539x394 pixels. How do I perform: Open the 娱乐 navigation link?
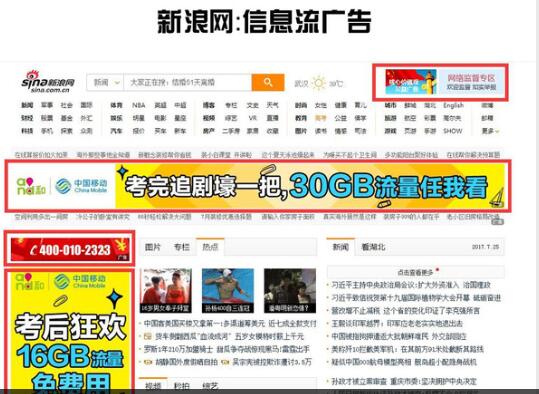pyautogui.click(x=117, y=118)
